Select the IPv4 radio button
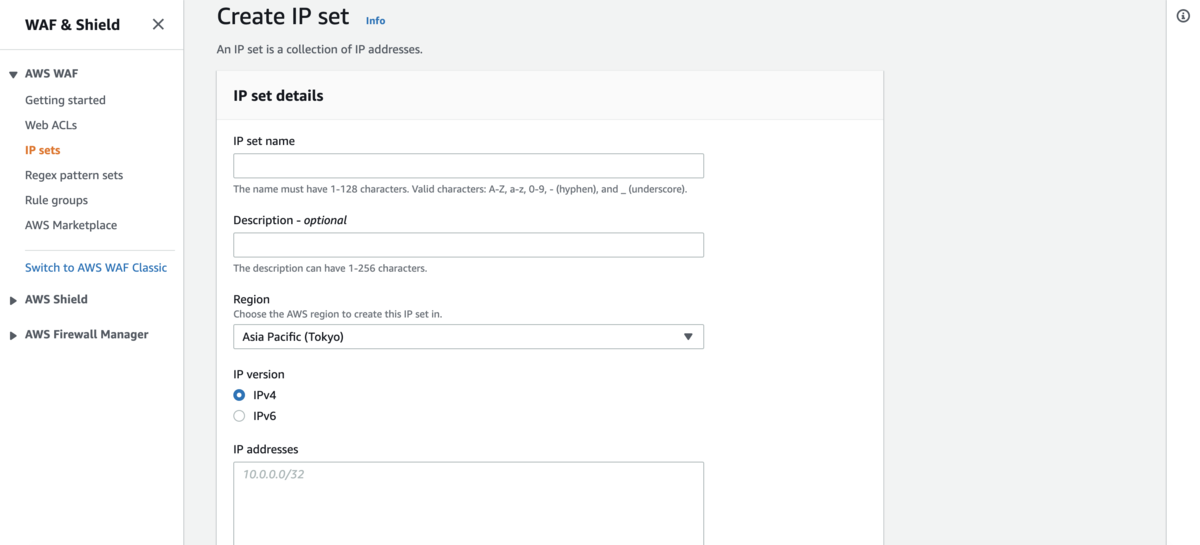 tap(239, 395)
